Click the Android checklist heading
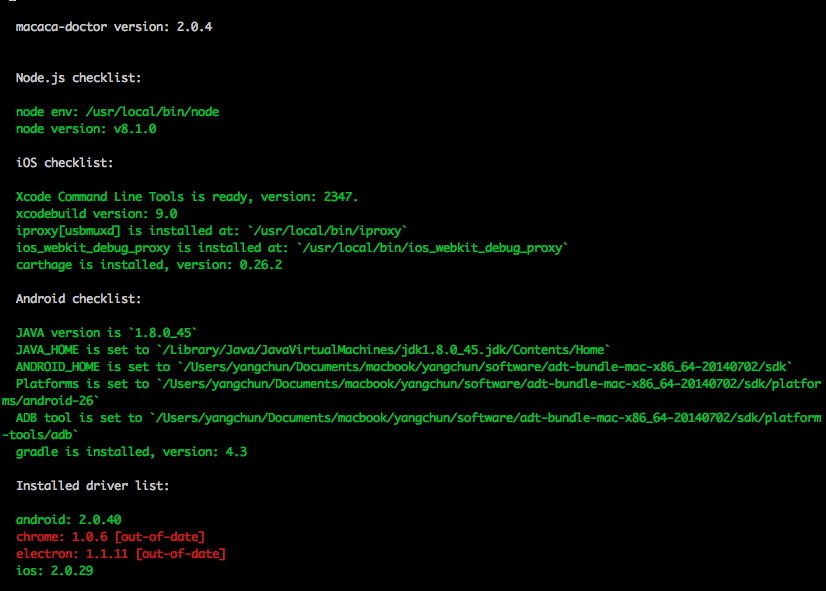This screenshot has height=591, width=826. click(x=78, y=299)
